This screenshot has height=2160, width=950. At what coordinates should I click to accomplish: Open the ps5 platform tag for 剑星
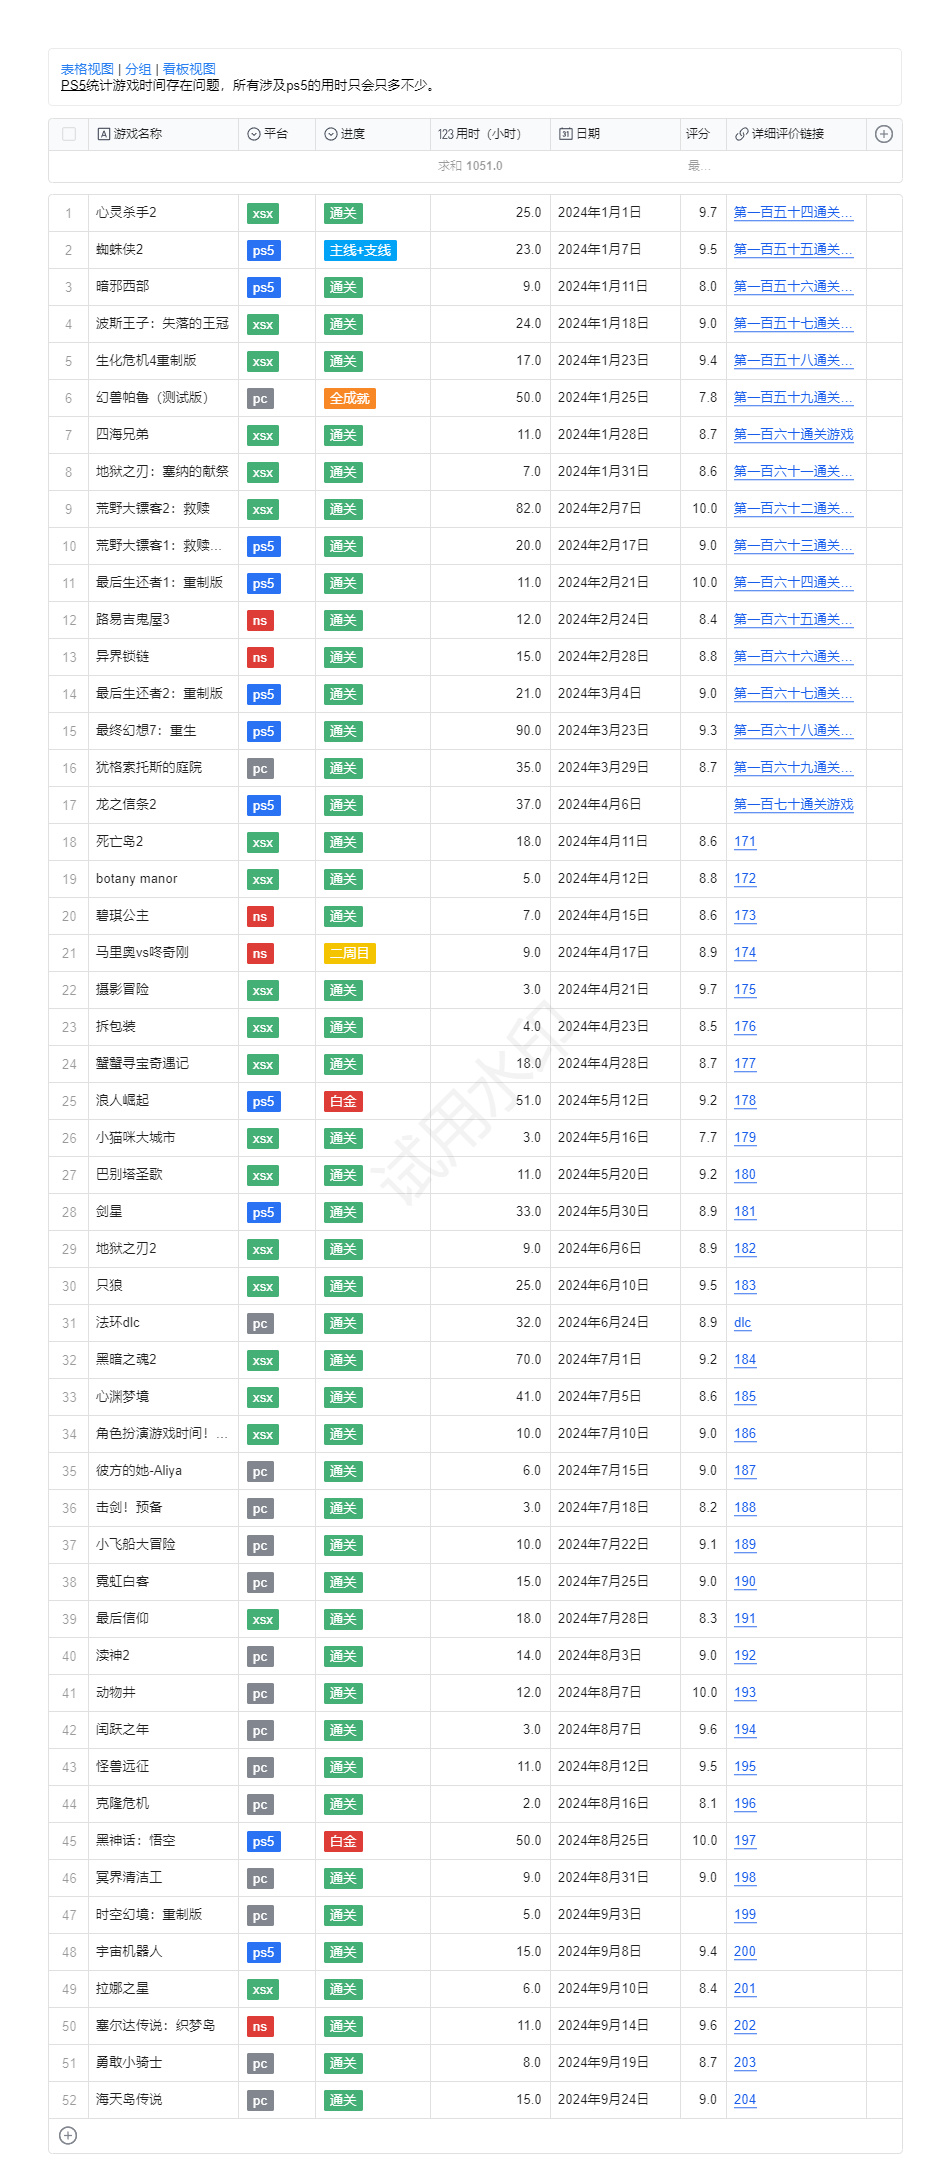coord(263,1212)
